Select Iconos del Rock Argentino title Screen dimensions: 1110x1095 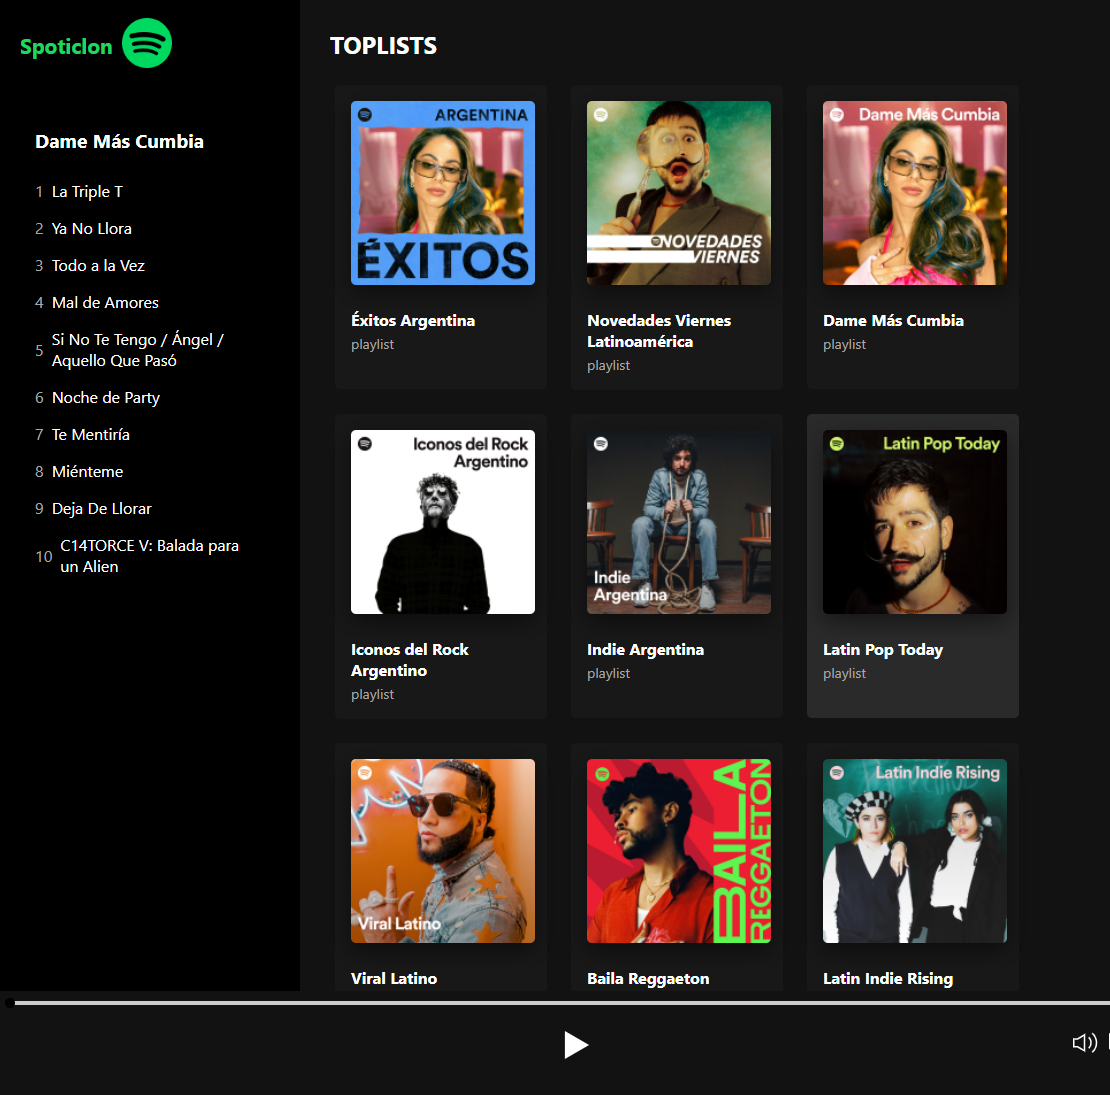(x=410, y=660)
